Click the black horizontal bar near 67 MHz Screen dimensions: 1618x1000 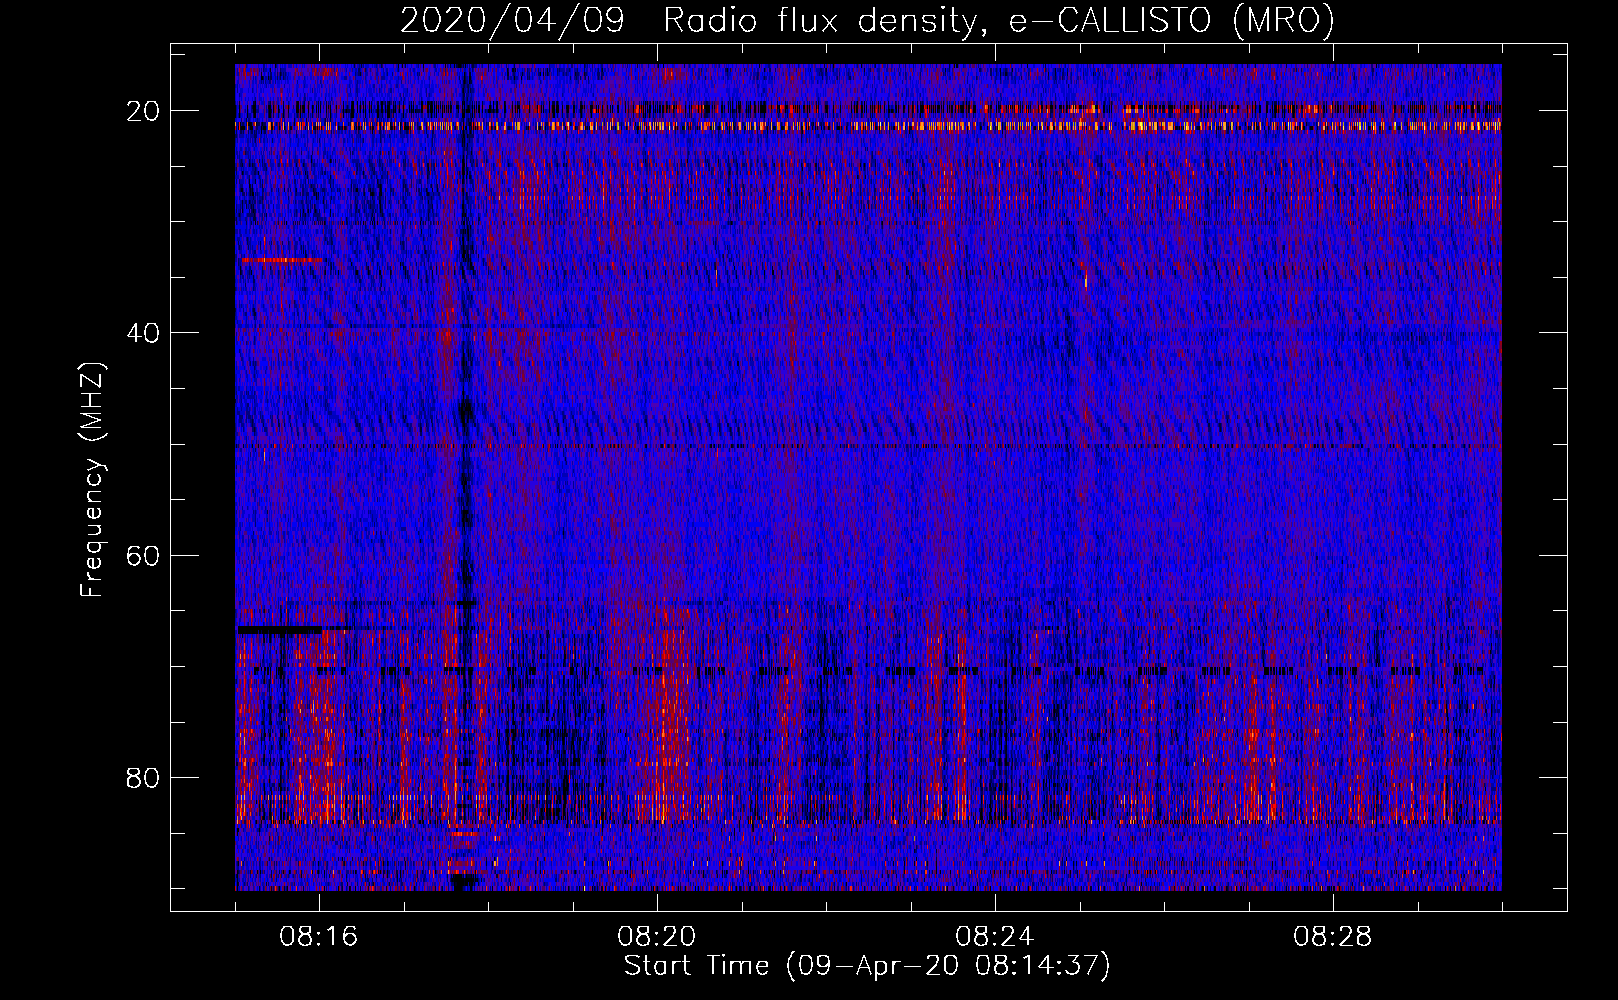(x=280, y=630)
